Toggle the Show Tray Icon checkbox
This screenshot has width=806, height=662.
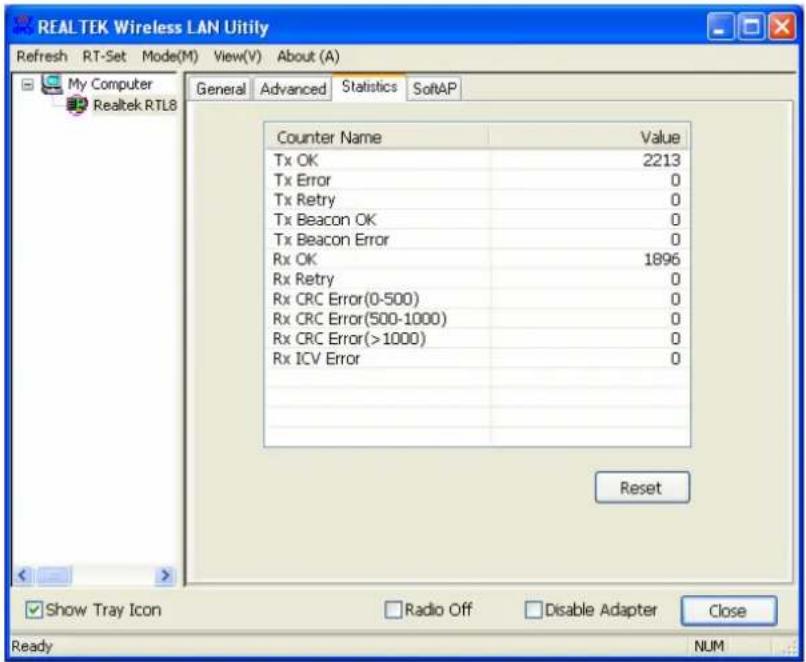click(x=34, y=610)
